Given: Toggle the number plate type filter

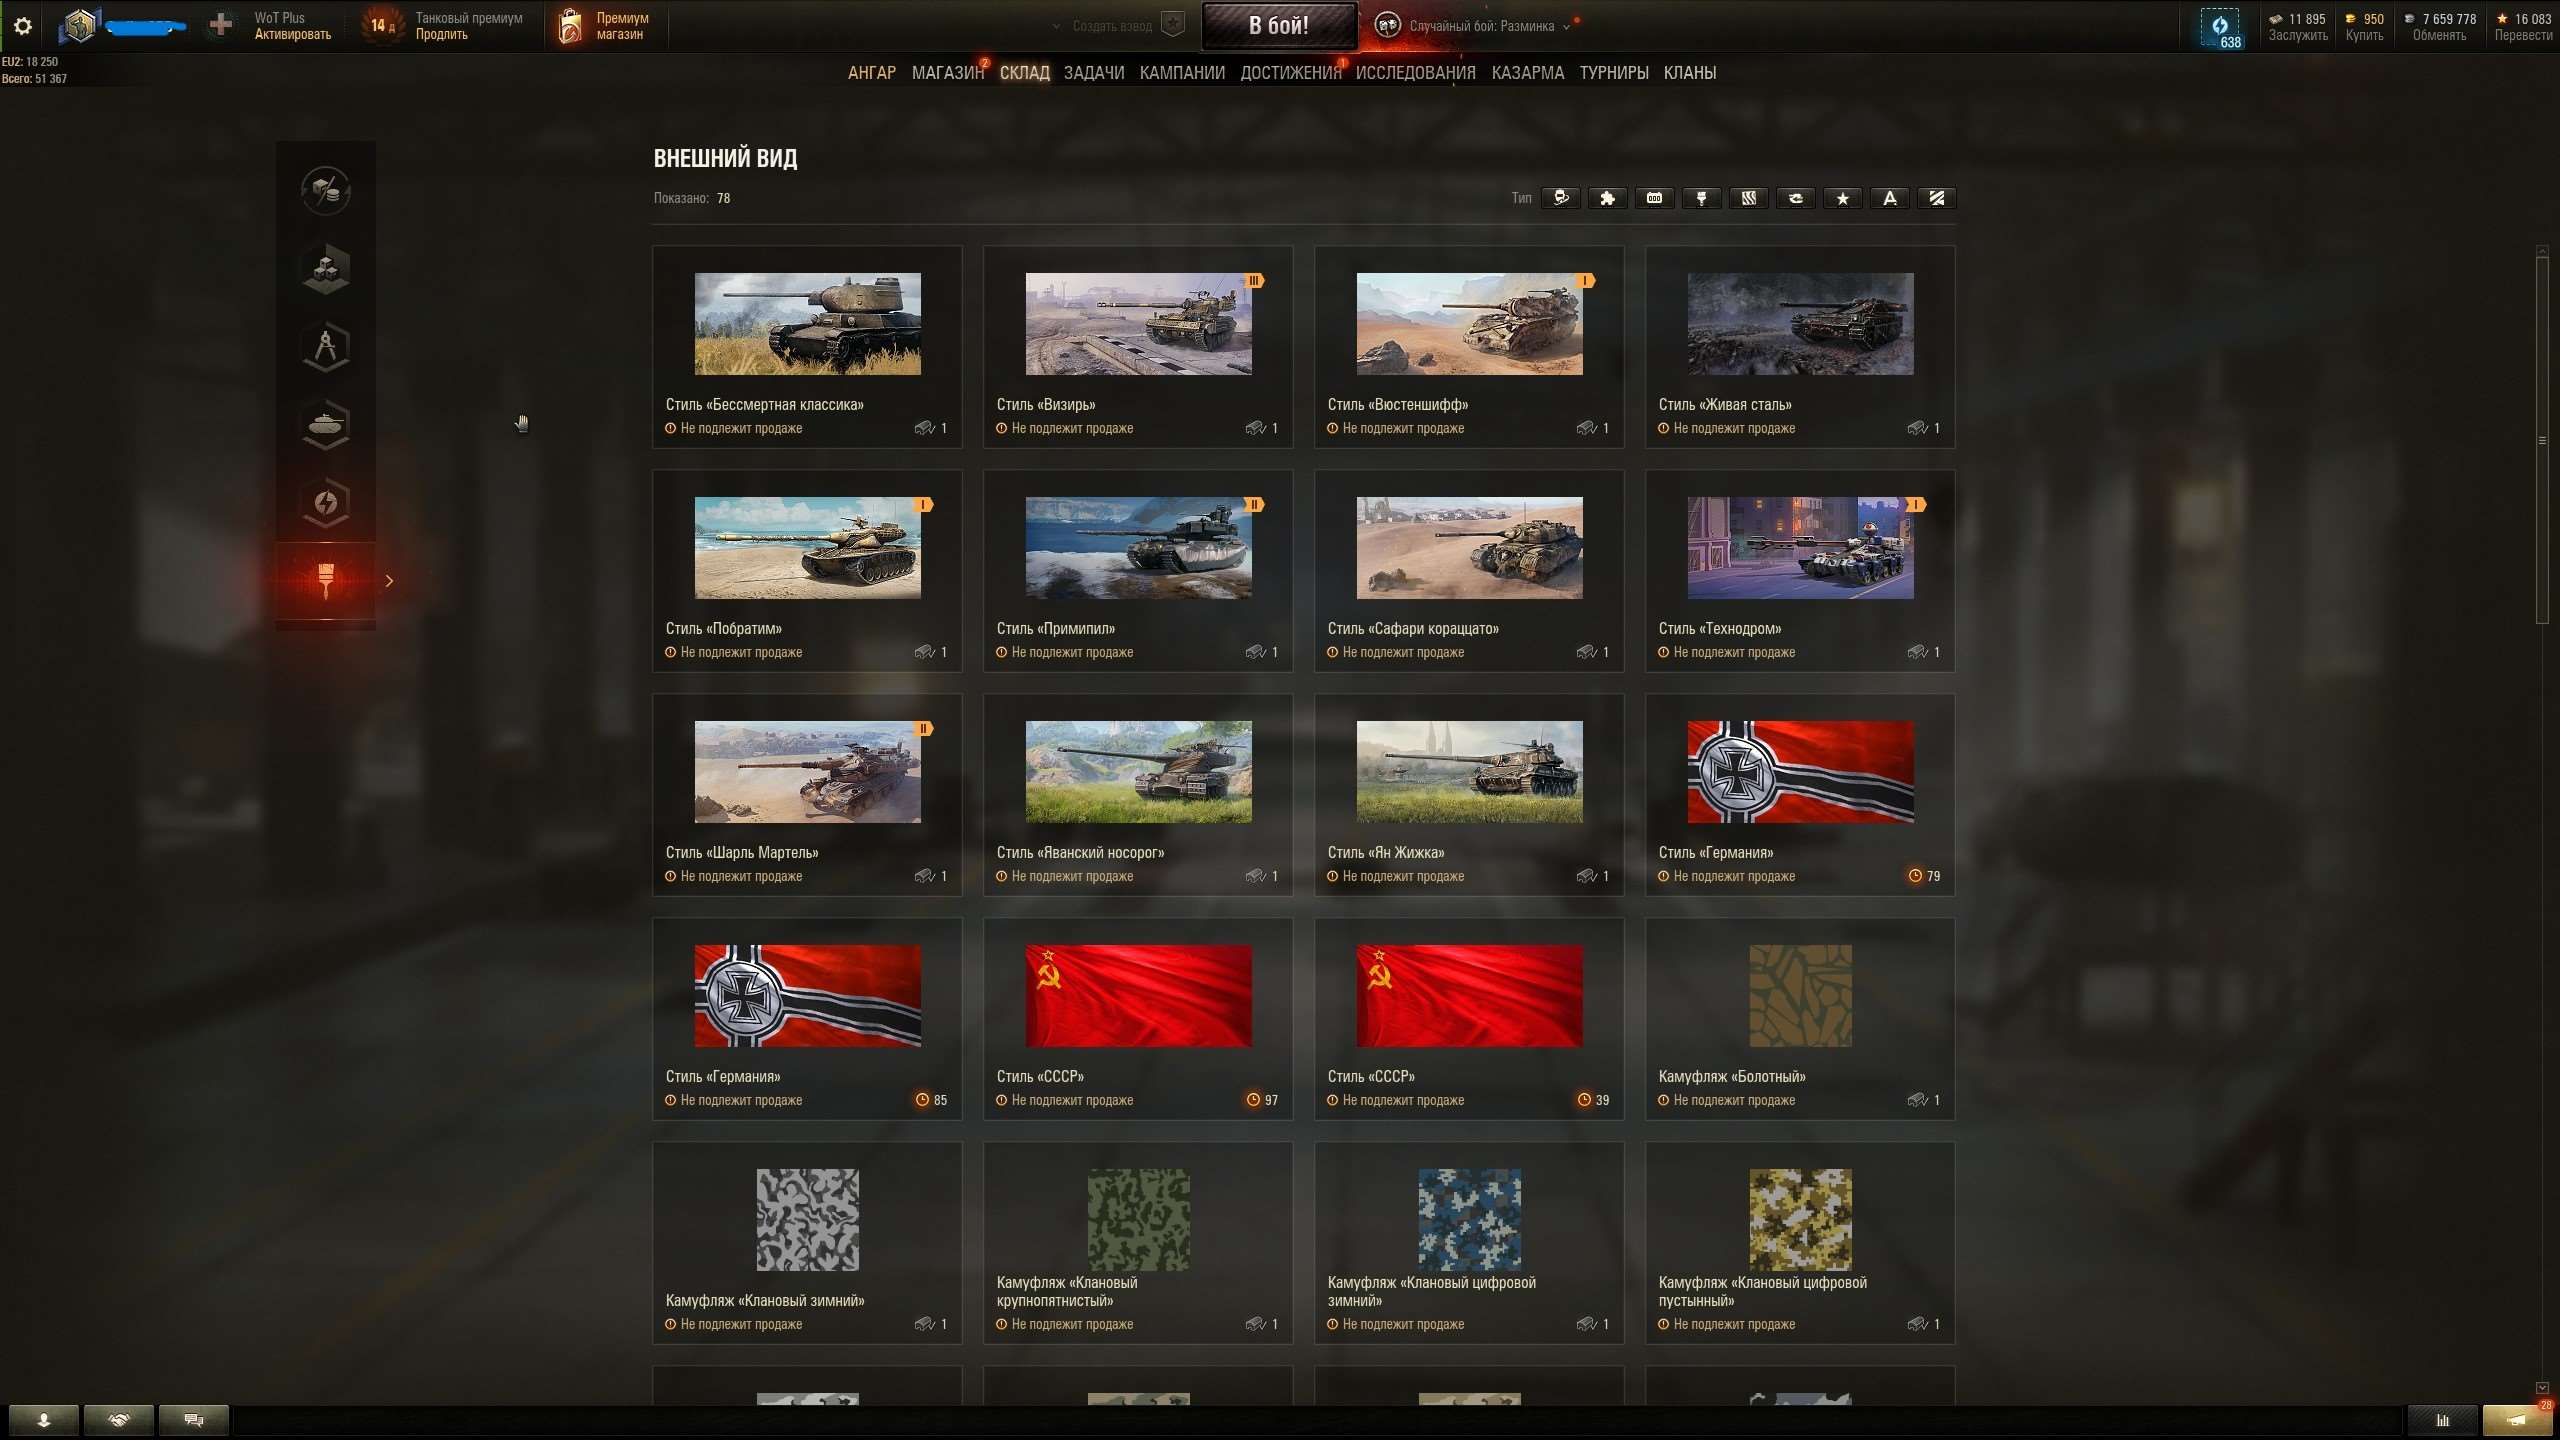Looking at the screenshot, I should click(x=1654, y=198).
